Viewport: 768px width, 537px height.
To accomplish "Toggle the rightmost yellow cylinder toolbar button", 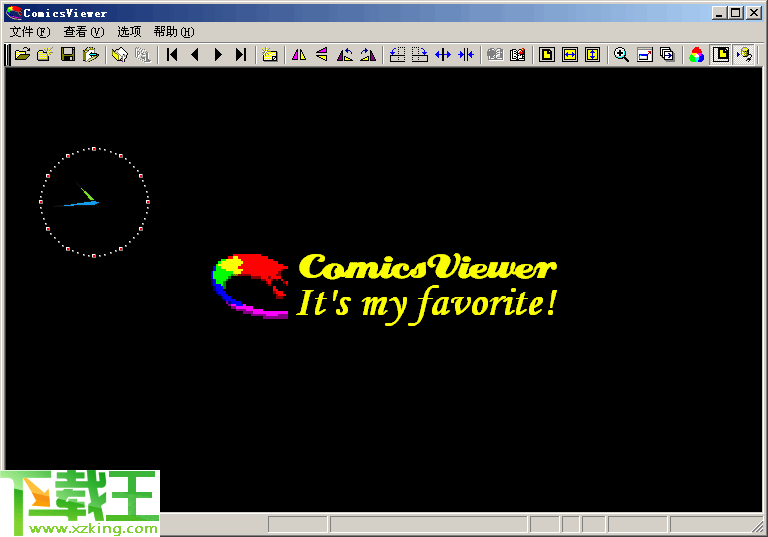I will [x=744, y=54].
